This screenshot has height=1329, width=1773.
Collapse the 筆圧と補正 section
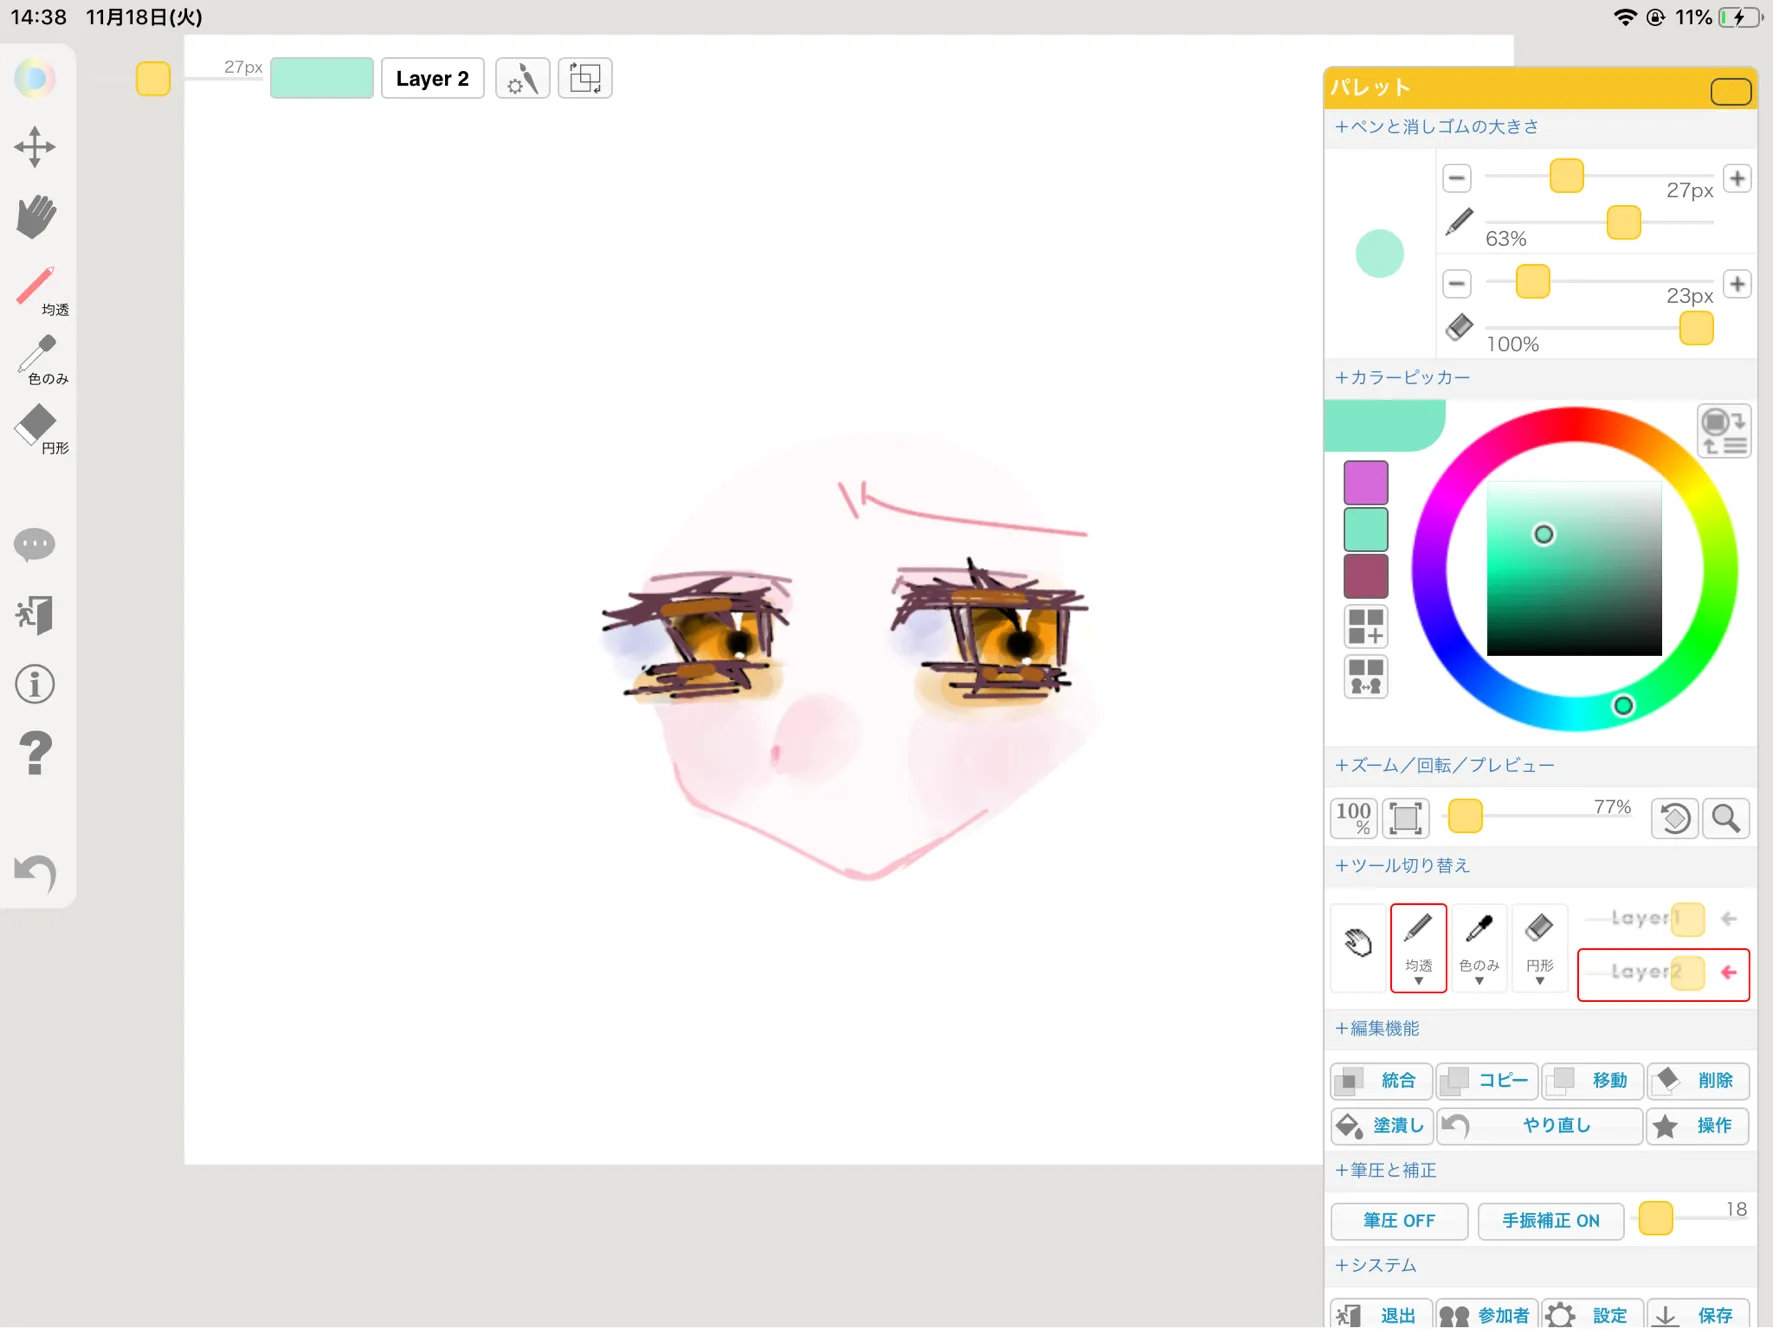point(1385,1171)
